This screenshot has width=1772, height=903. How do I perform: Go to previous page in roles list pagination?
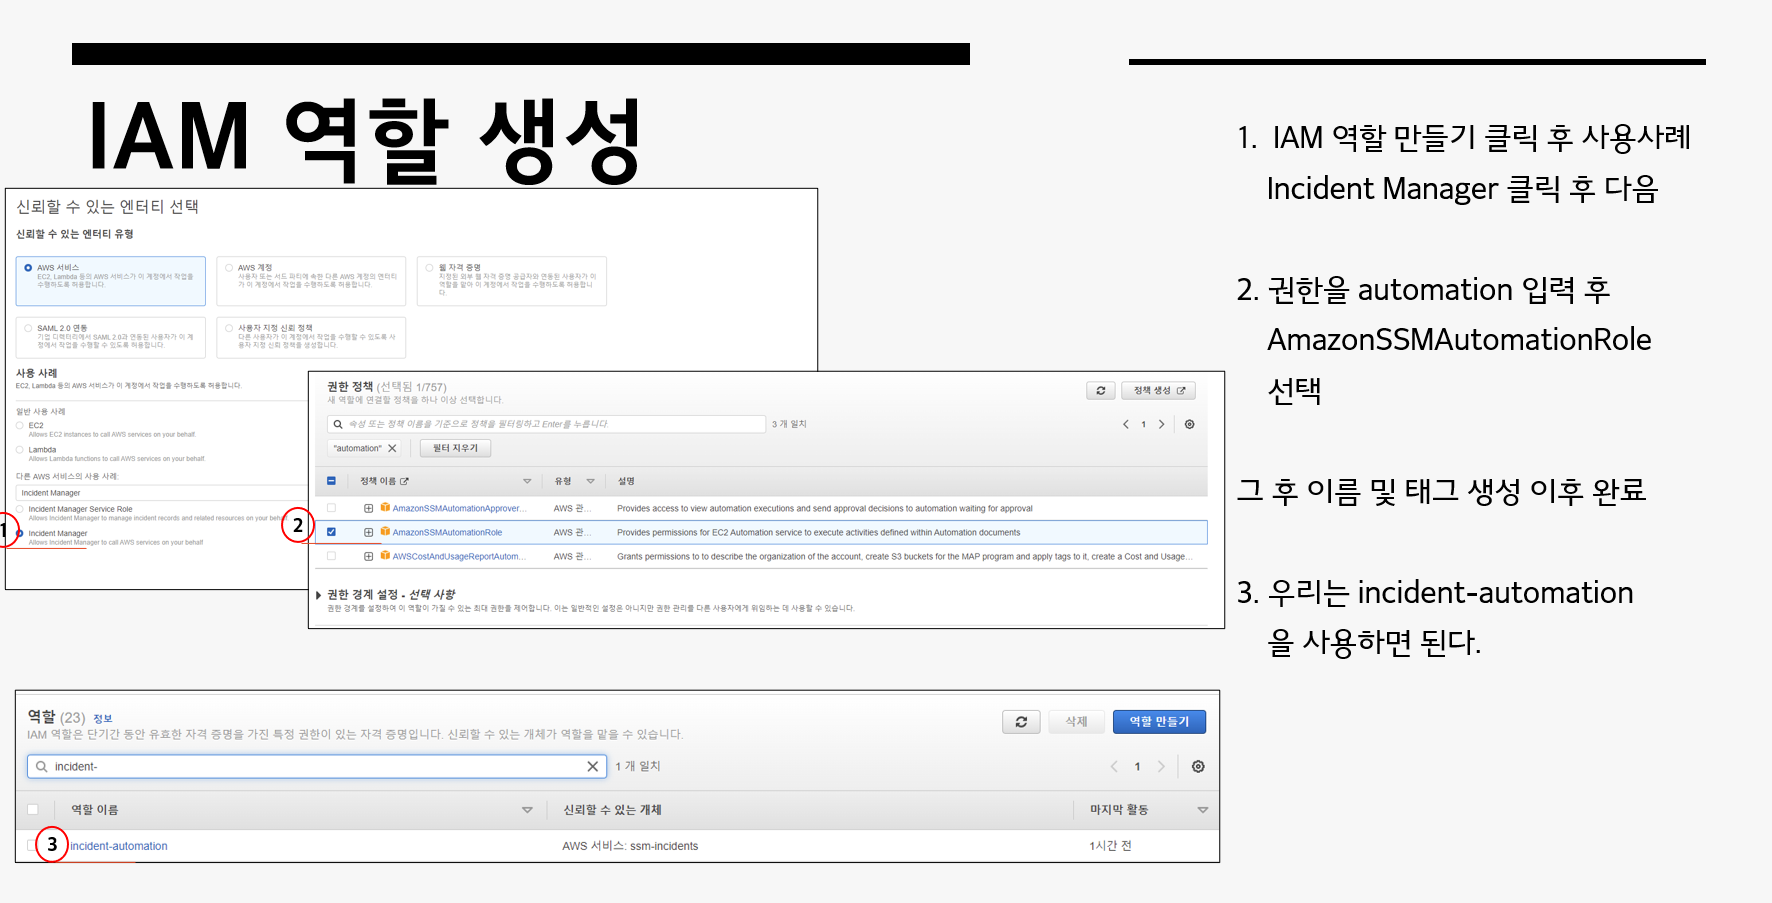(x=1114, y=766)
